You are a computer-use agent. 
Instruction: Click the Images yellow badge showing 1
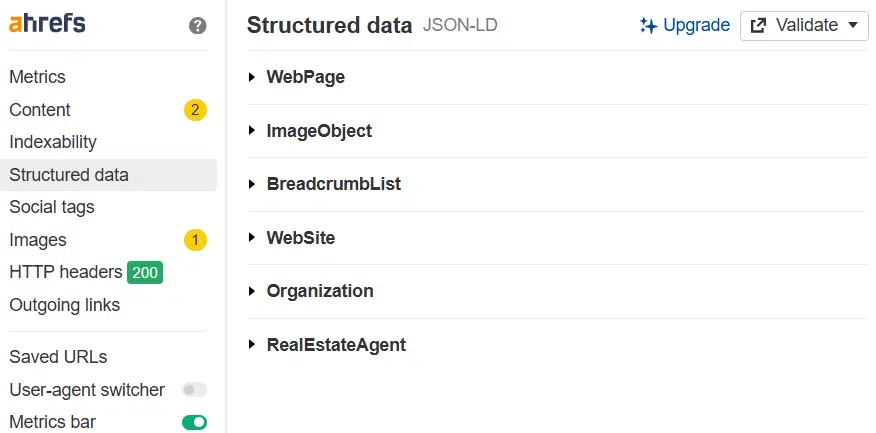pyautogui.click(x=195, y=240)
